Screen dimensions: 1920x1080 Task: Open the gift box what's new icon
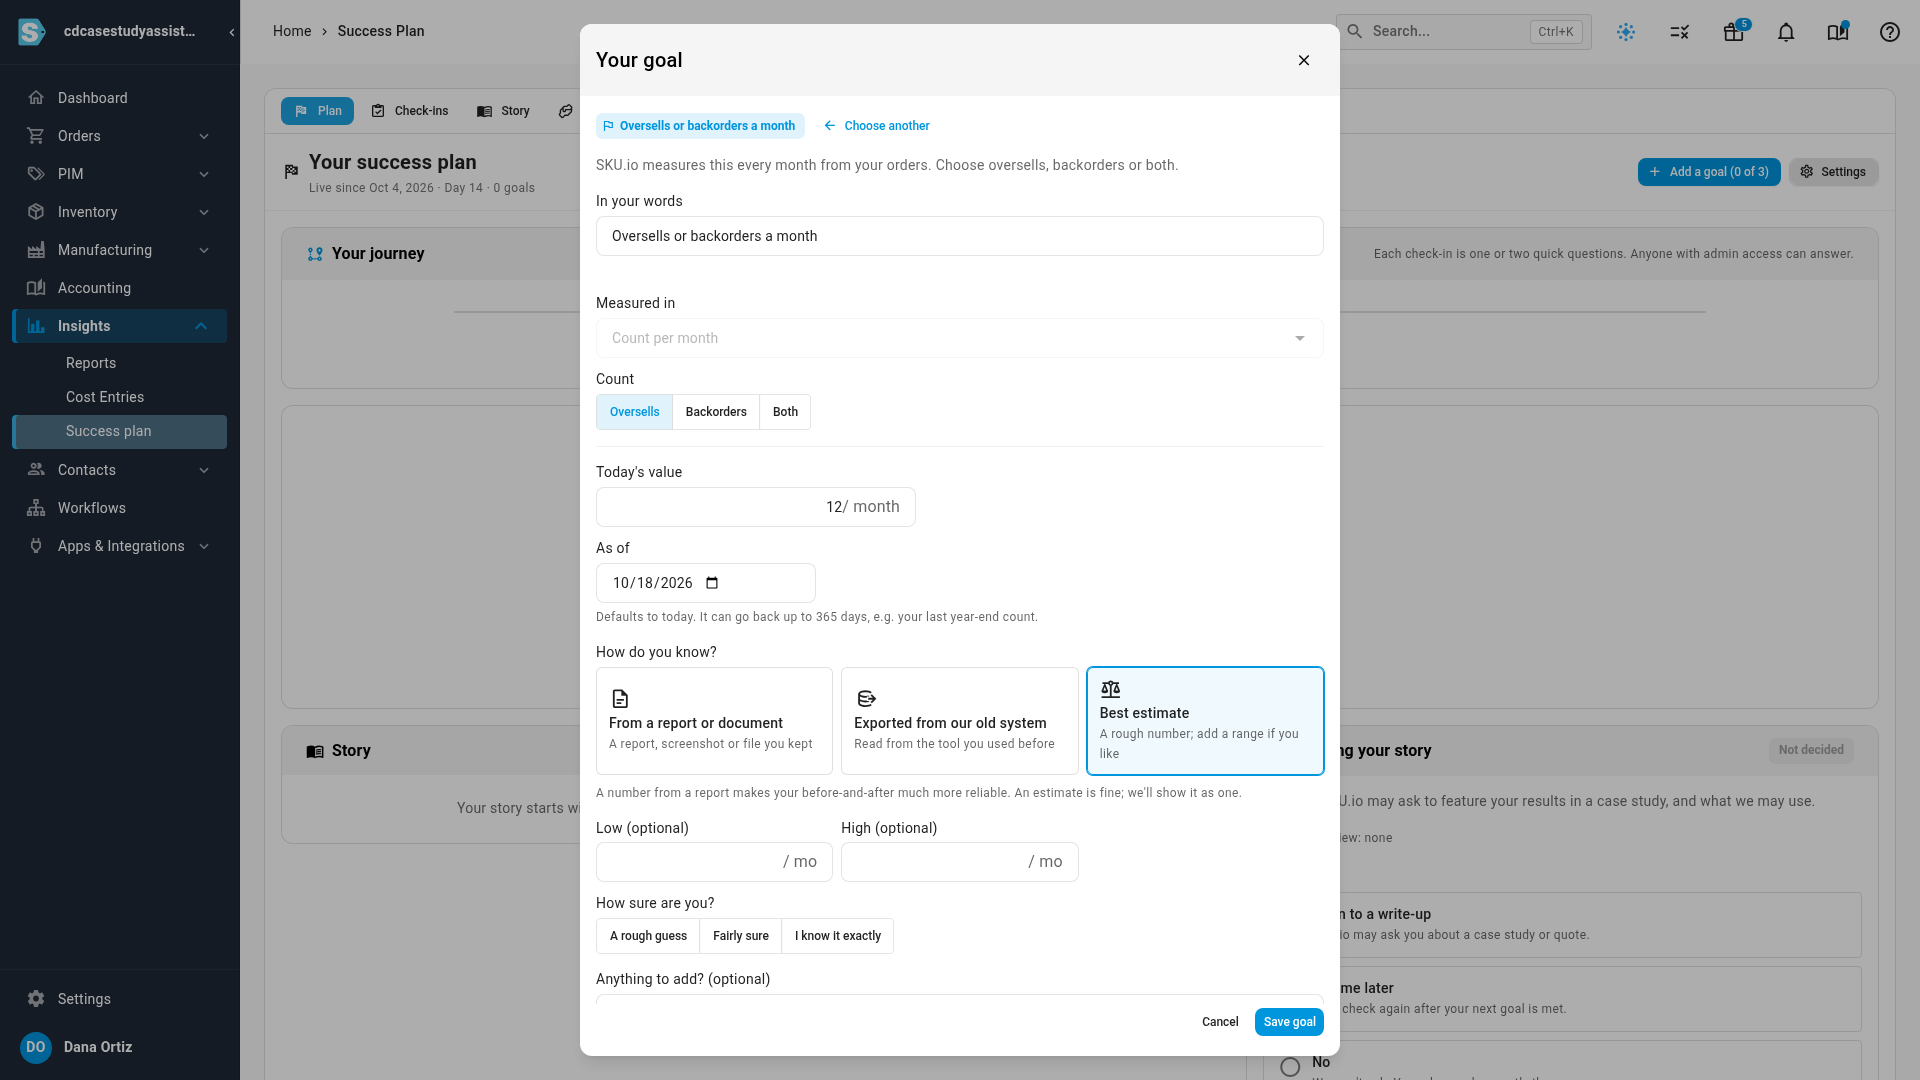[x=1734, y=32]
